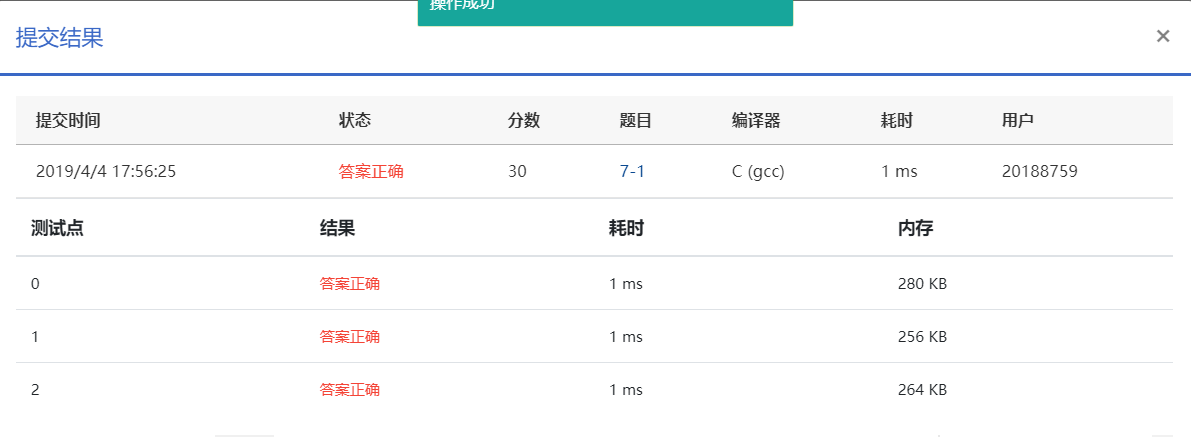
Task: Click the compiler value C (gcc)
Action: 758,172
